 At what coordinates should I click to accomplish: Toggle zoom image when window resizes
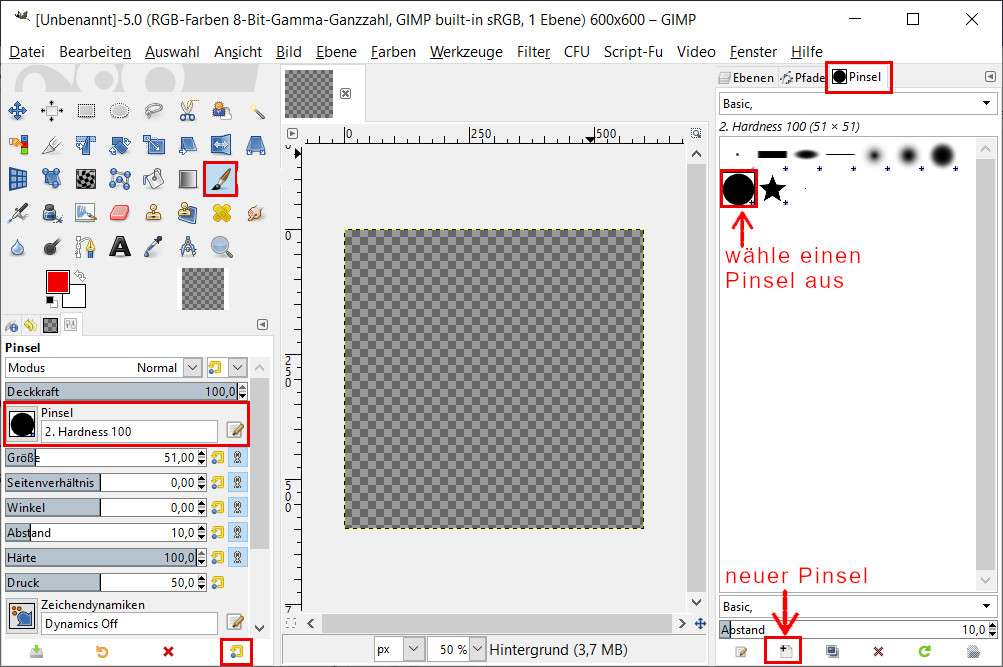point(696,133)
